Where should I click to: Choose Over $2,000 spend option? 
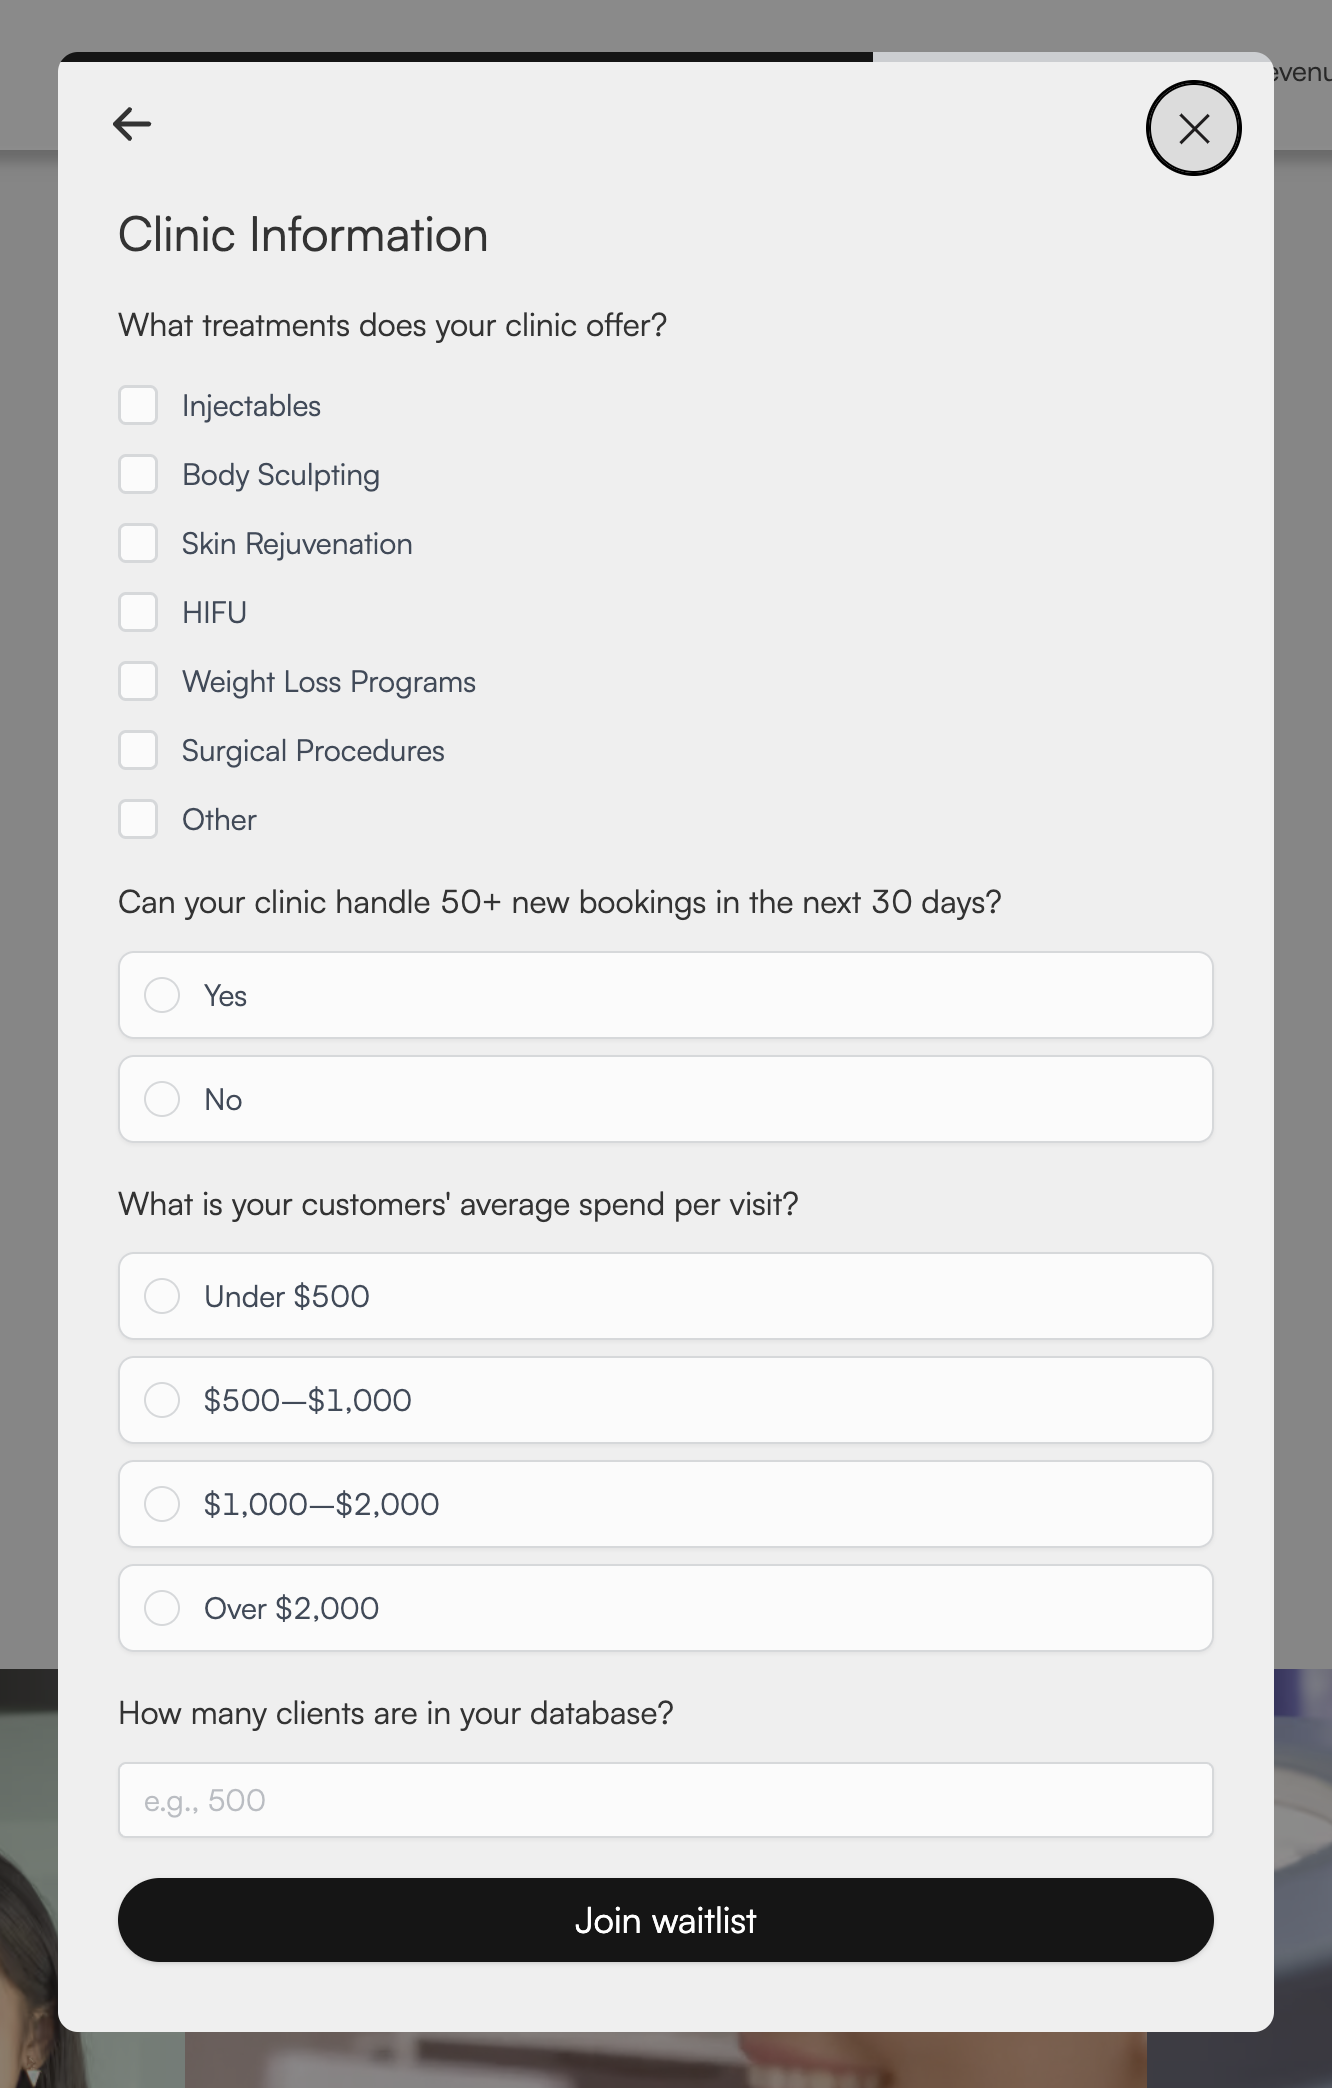162,1608
